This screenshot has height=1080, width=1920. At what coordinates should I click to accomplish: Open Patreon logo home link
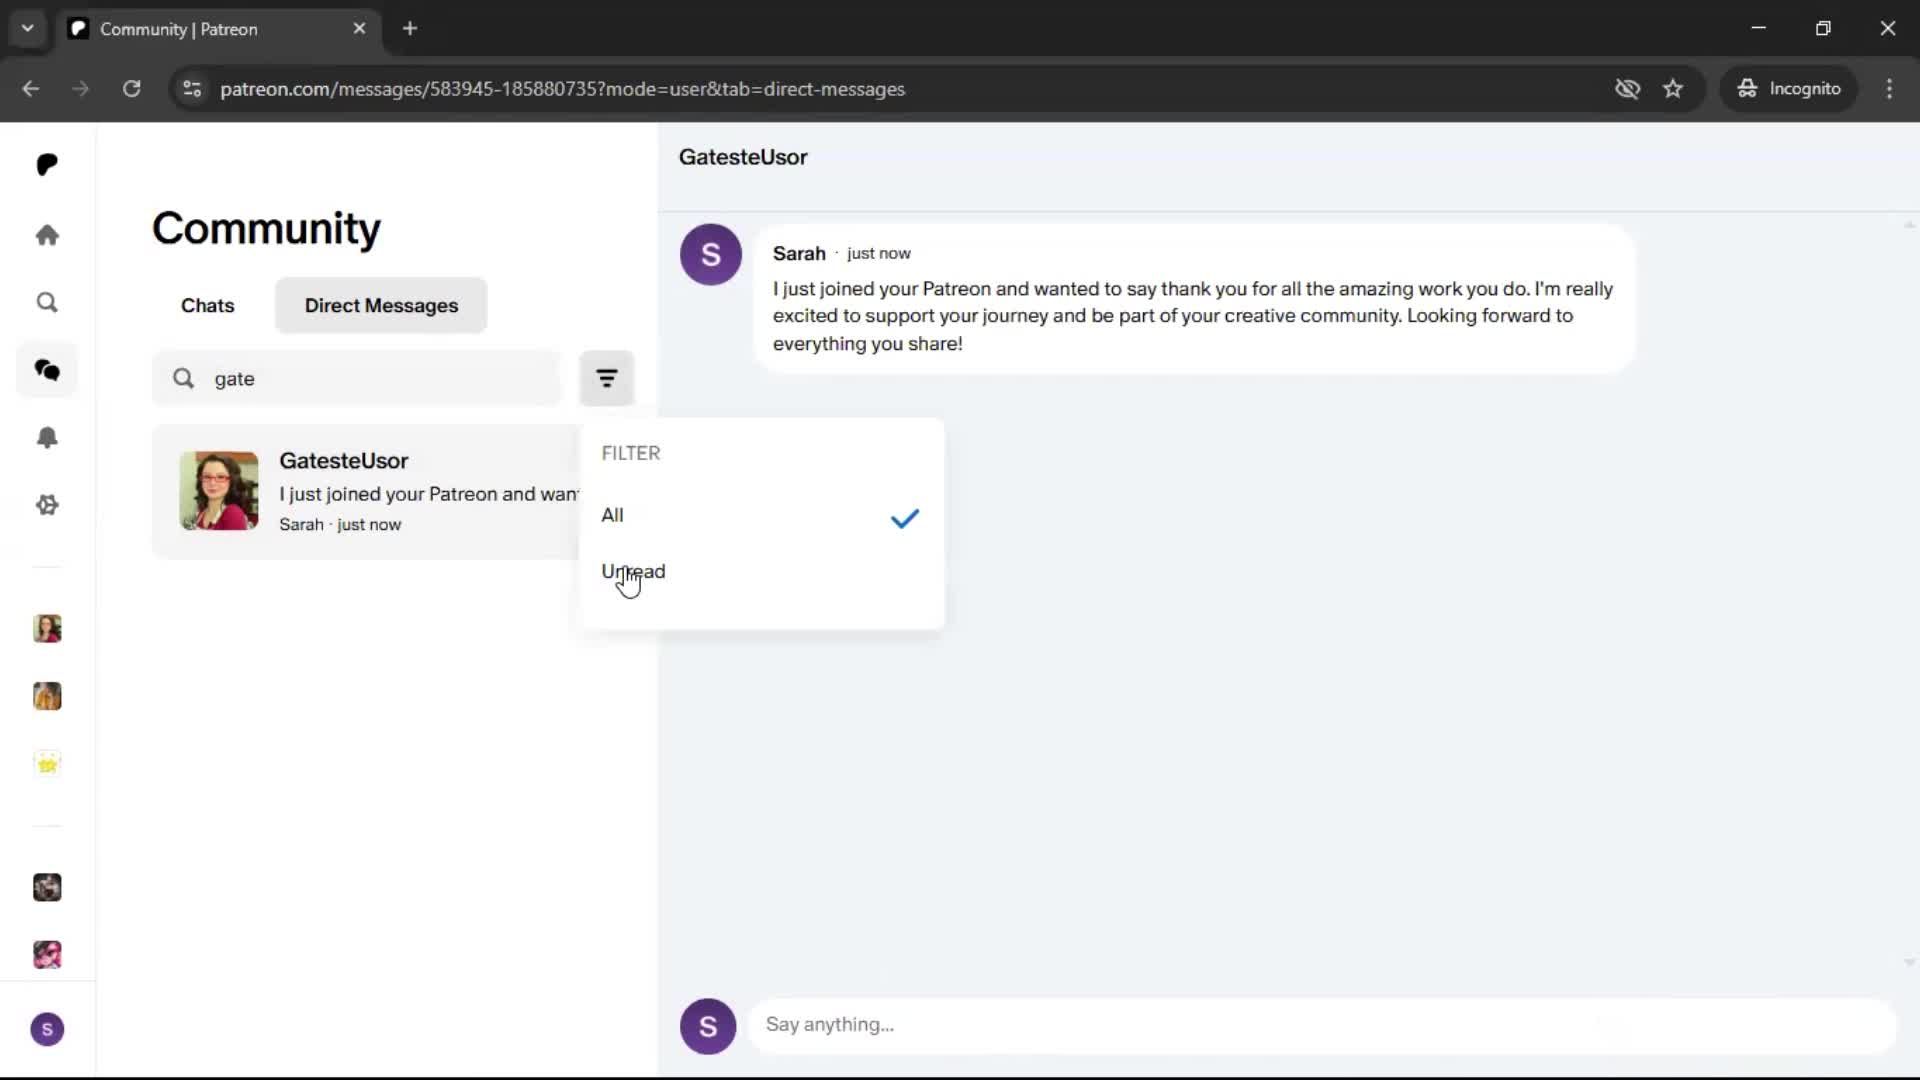pos(47,164)
